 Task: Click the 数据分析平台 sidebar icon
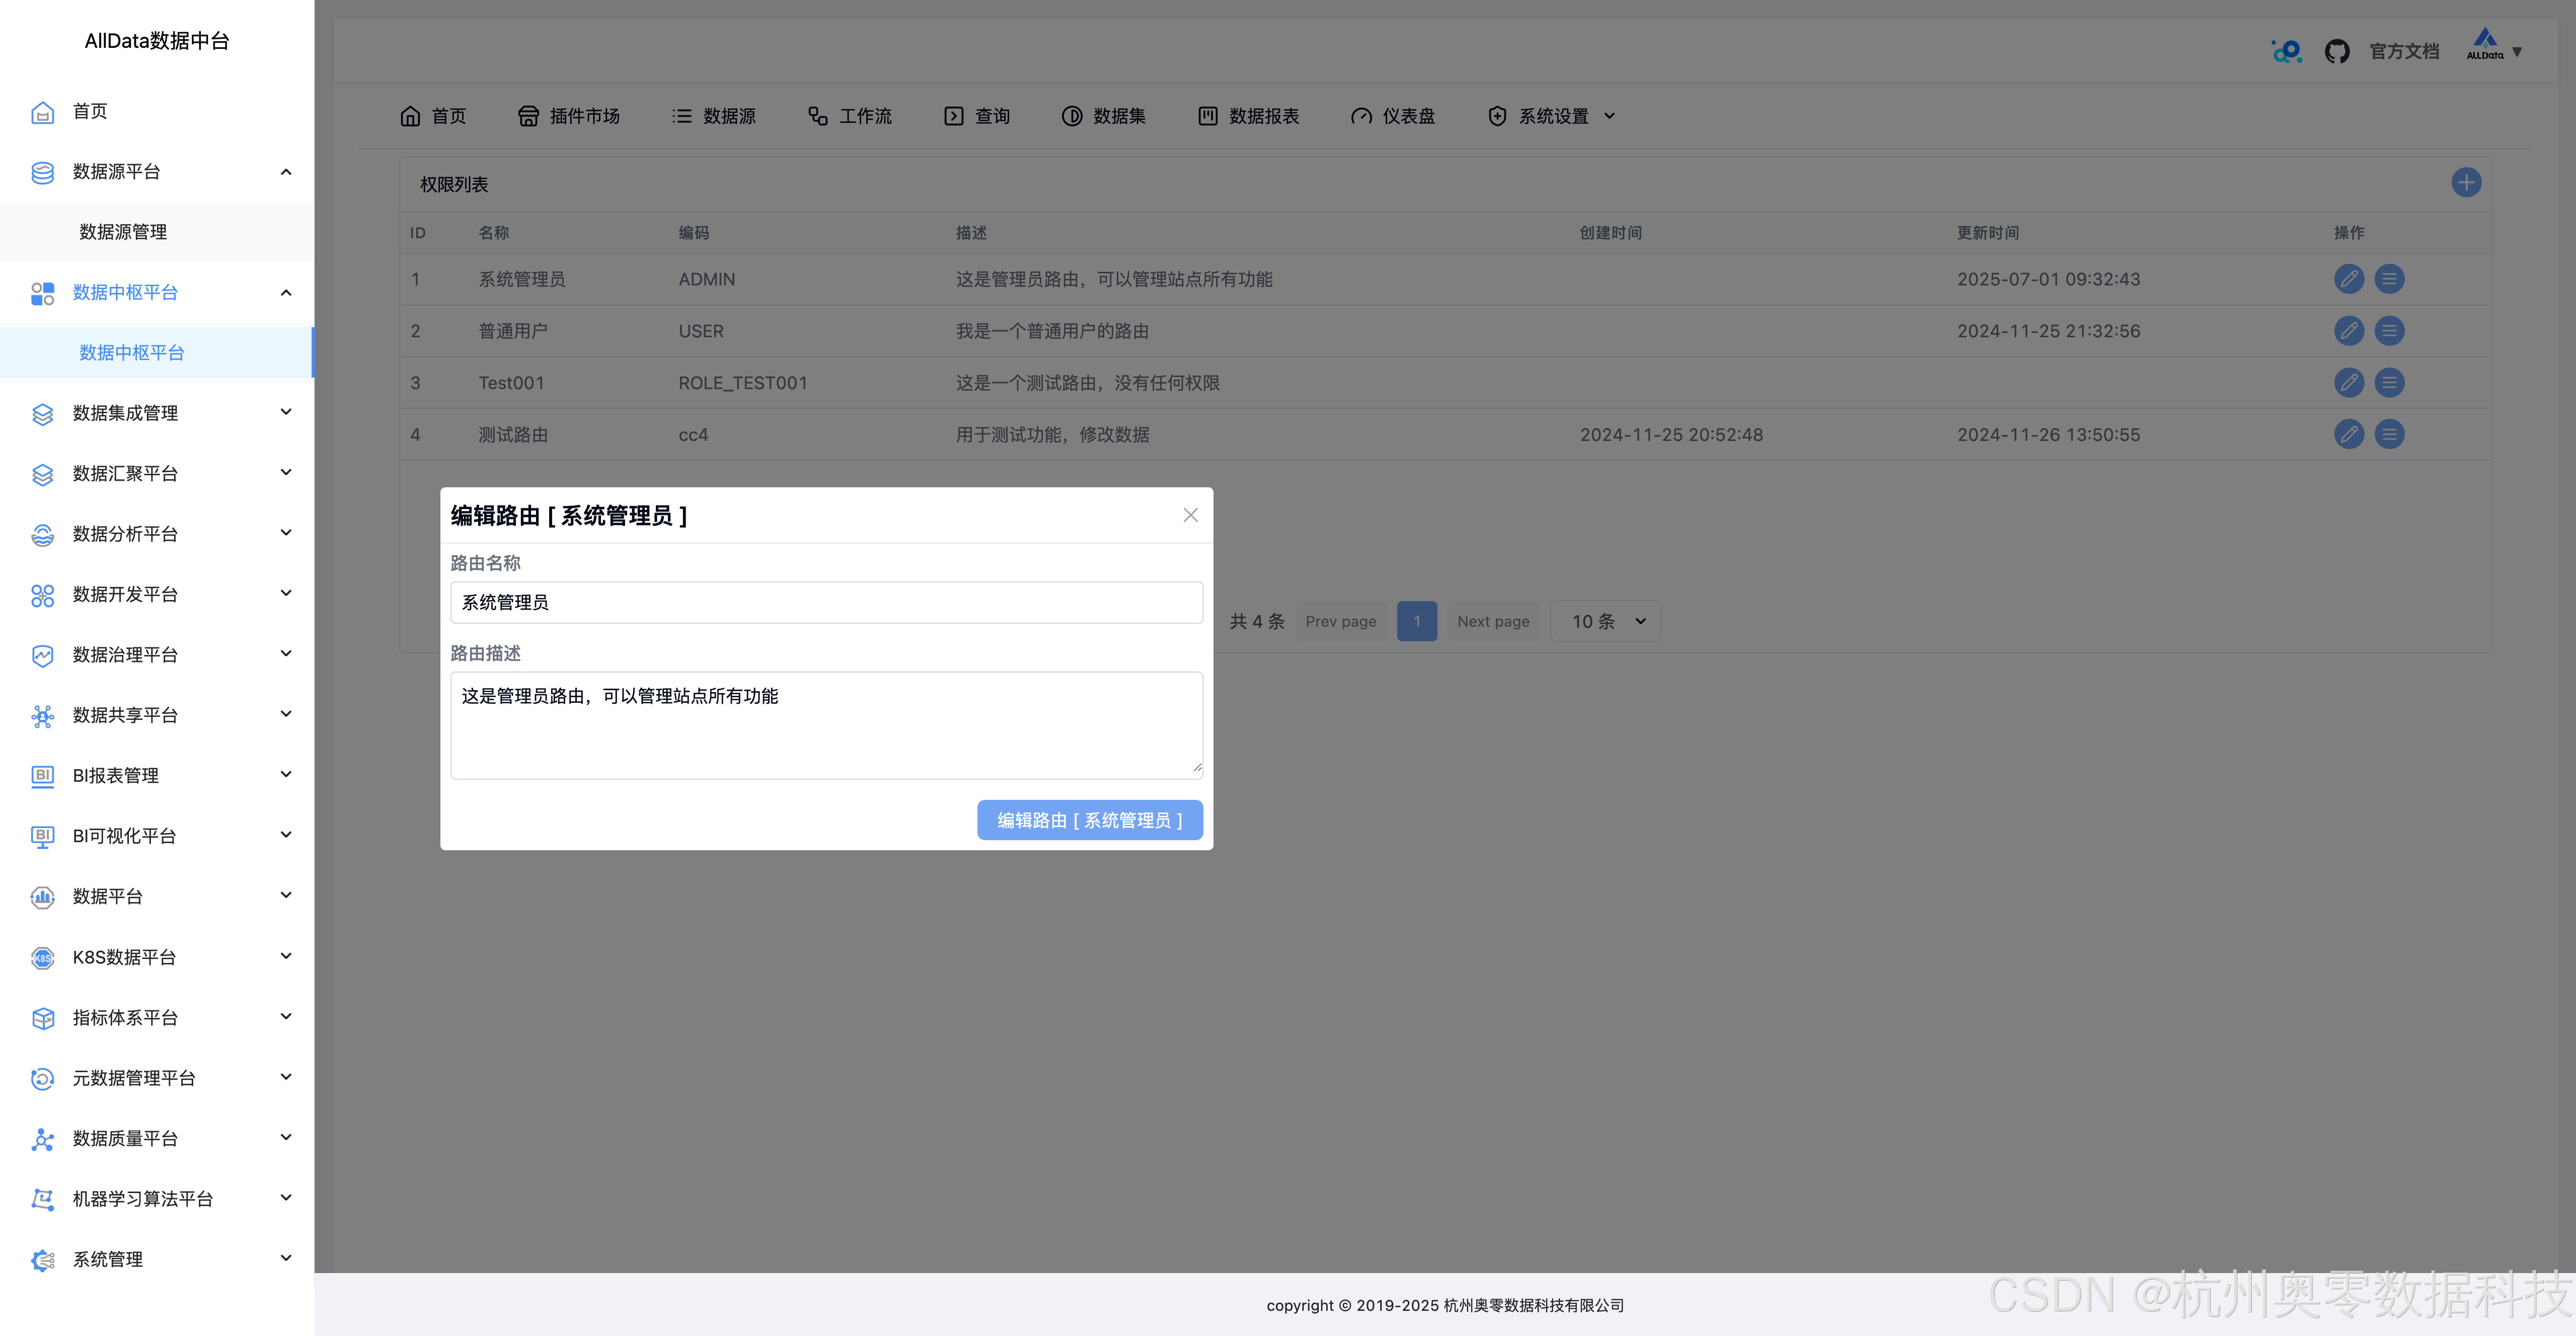42,535
